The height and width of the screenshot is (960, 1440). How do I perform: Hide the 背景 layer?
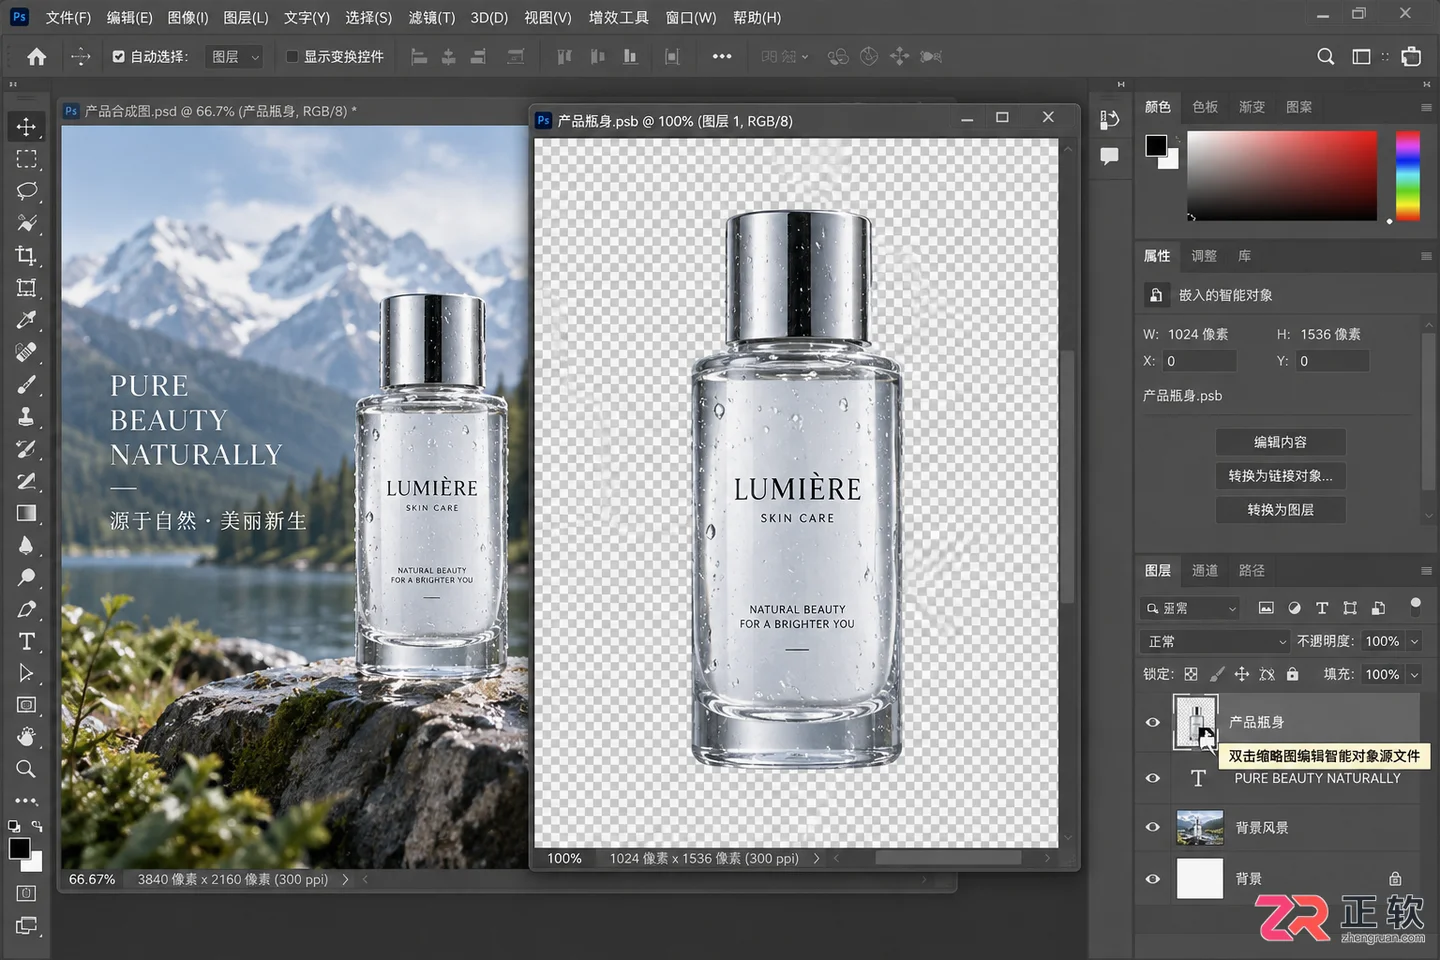click(x=1152, y=879)
